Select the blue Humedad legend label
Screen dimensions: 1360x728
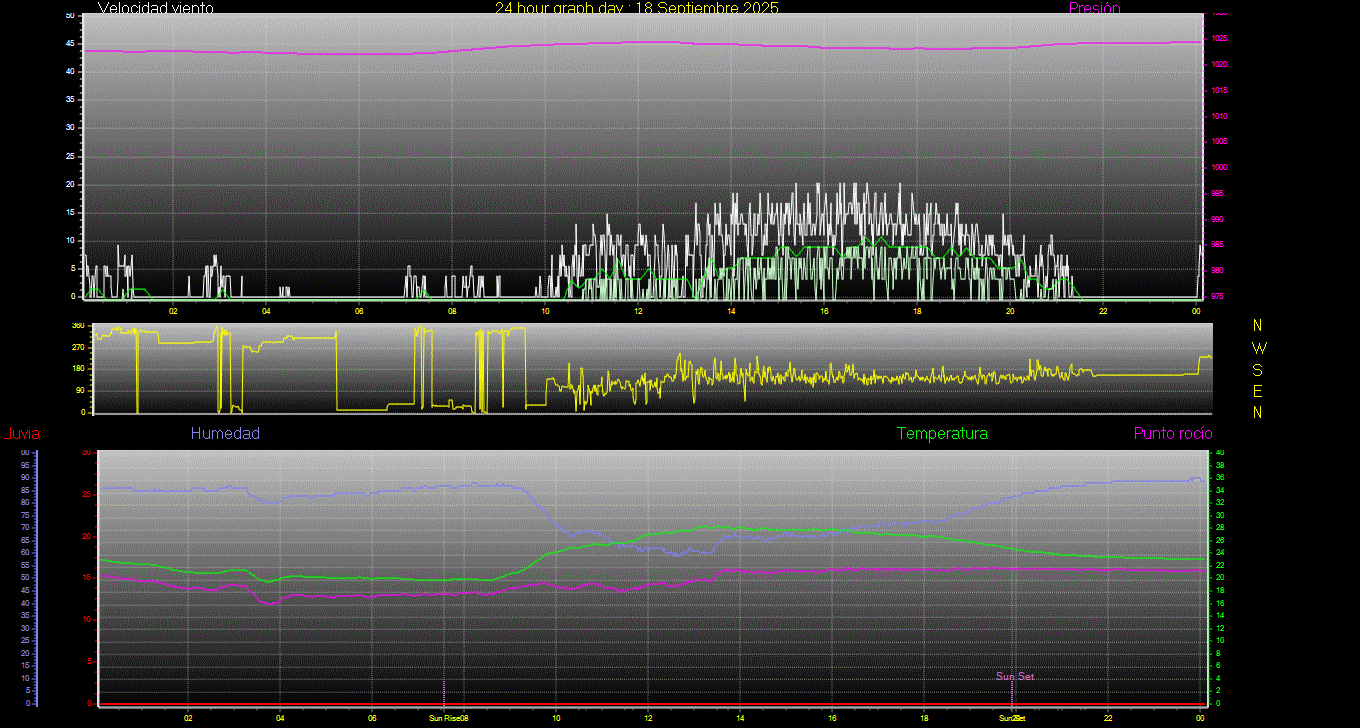point(225,434)
